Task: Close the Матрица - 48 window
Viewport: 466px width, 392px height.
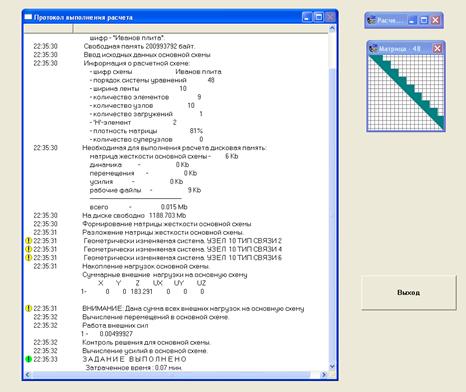Action: click(x=437, y=49)
